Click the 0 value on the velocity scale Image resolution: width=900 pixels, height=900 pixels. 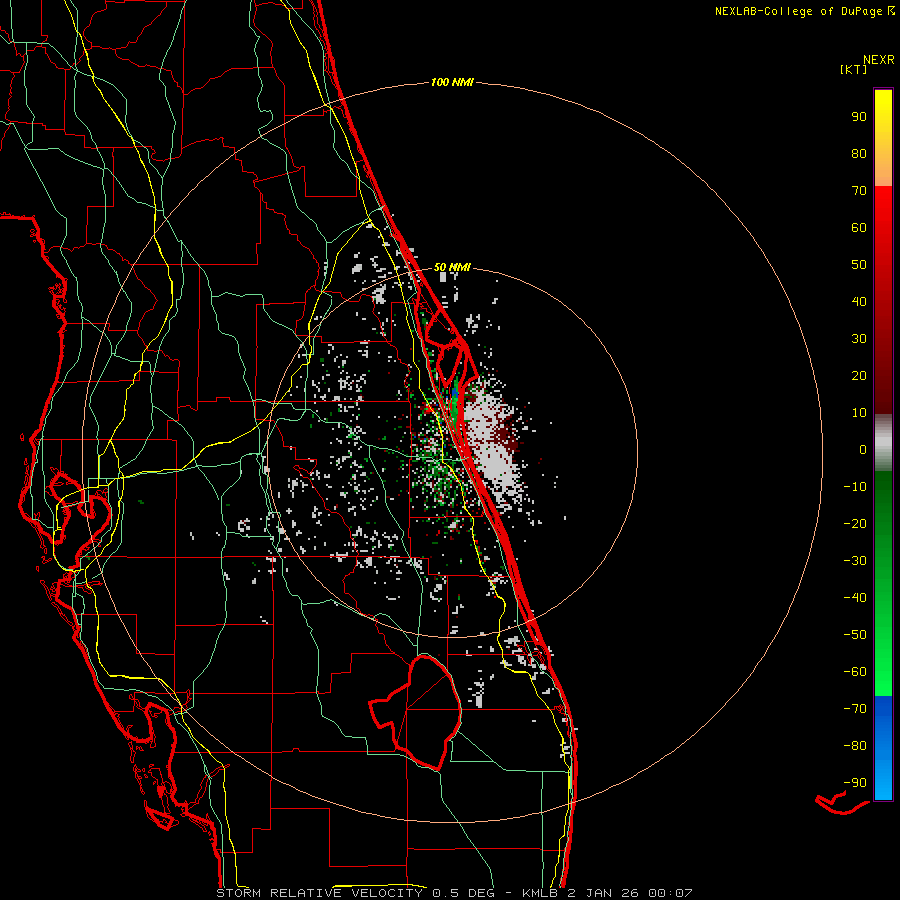coord(863,450)
